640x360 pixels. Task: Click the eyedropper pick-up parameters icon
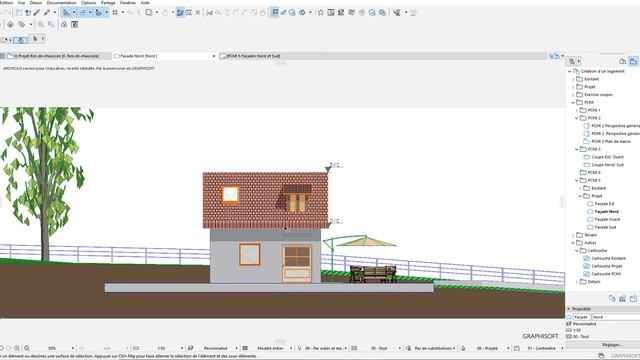click(x=37, y=13)
